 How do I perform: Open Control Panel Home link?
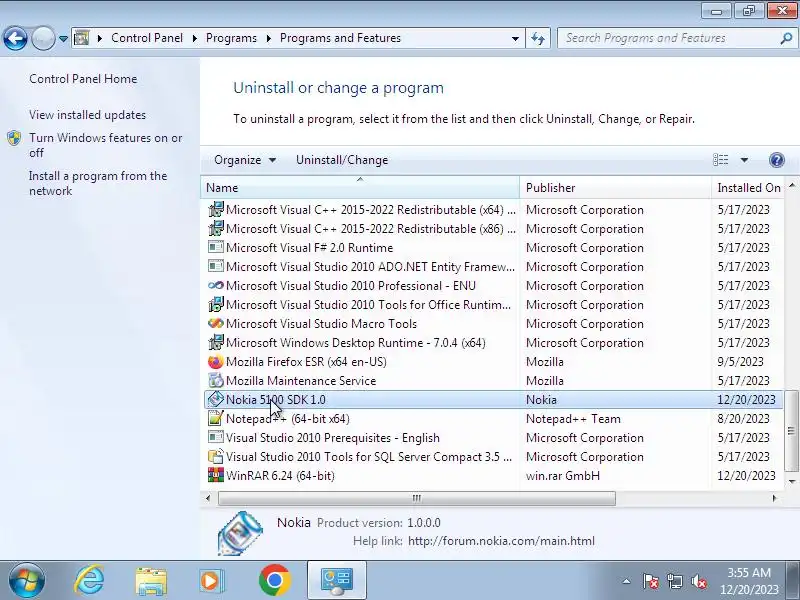pos(83,79)
